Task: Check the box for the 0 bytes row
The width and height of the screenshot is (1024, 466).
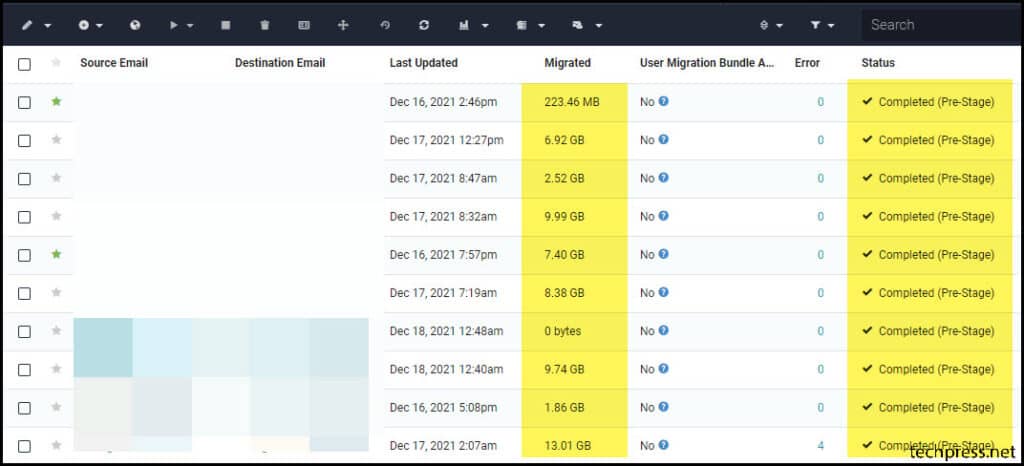Action: click(x=24, y=332)
